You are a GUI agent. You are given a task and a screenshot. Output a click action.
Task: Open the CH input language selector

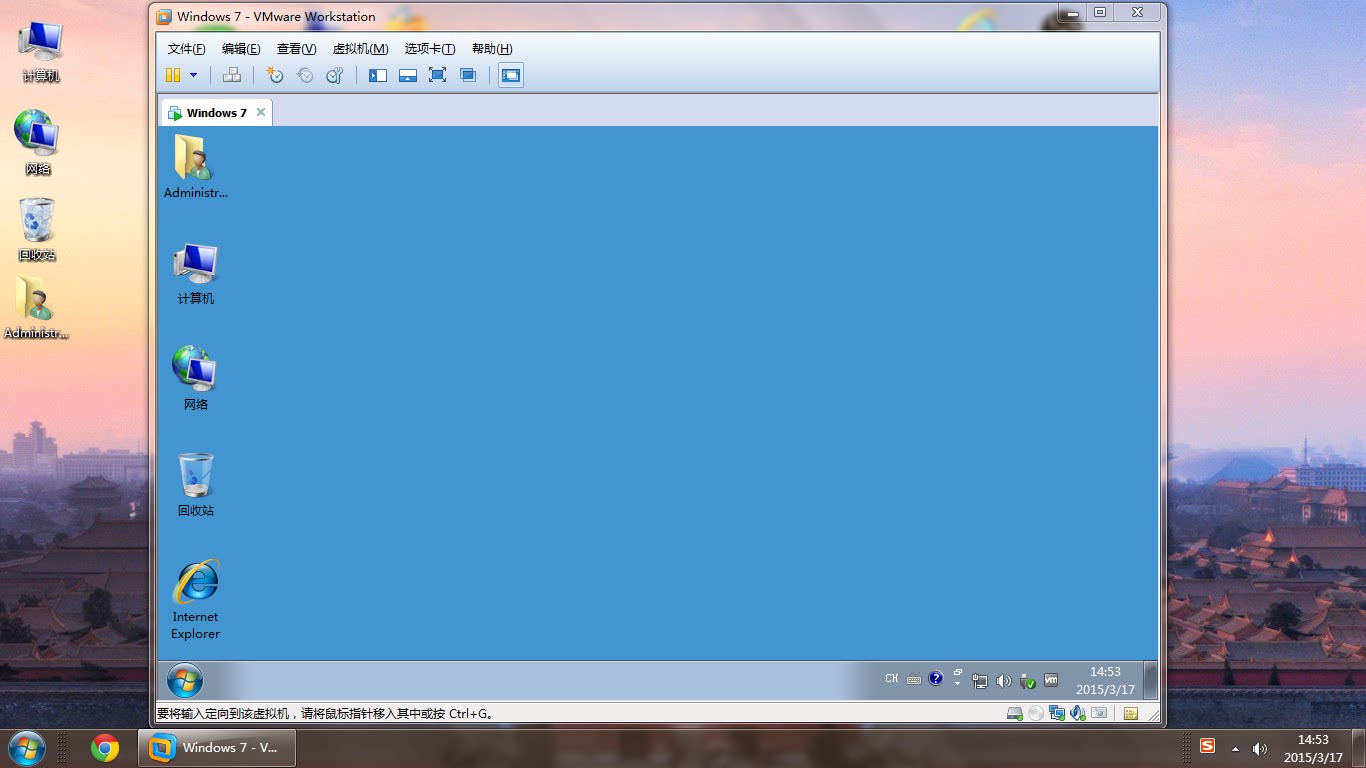click(x=890, y=678)
